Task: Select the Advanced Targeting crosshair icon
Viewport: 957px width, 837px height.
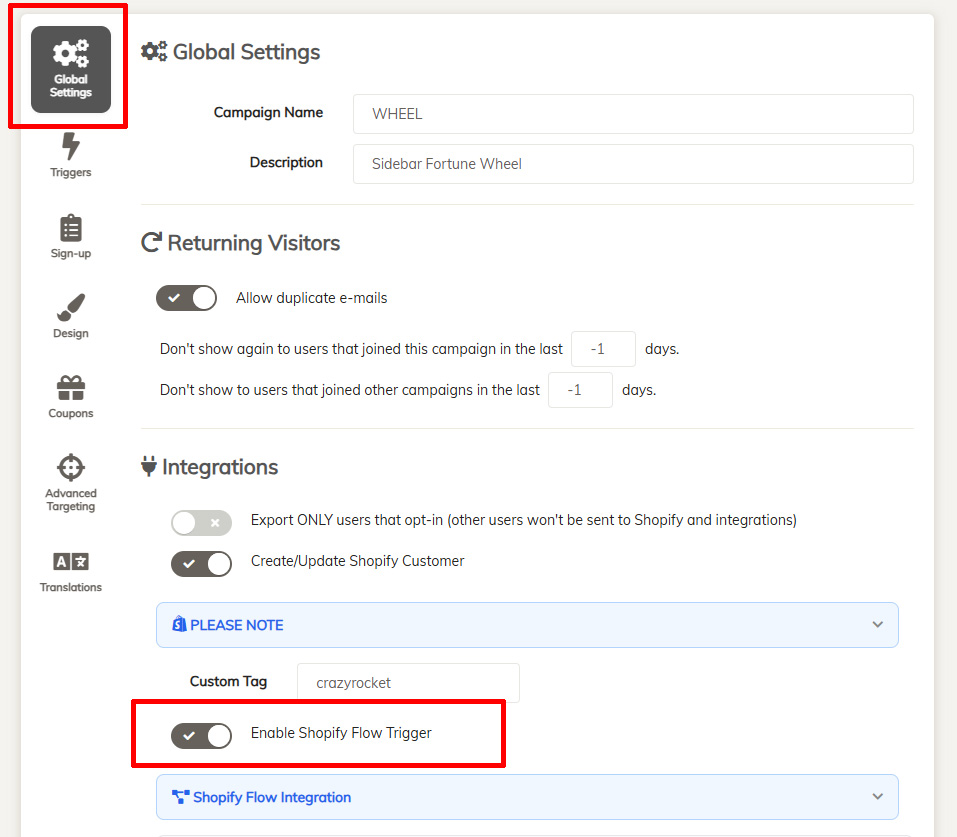Action: pyautogui.click(x=71, y=468)
